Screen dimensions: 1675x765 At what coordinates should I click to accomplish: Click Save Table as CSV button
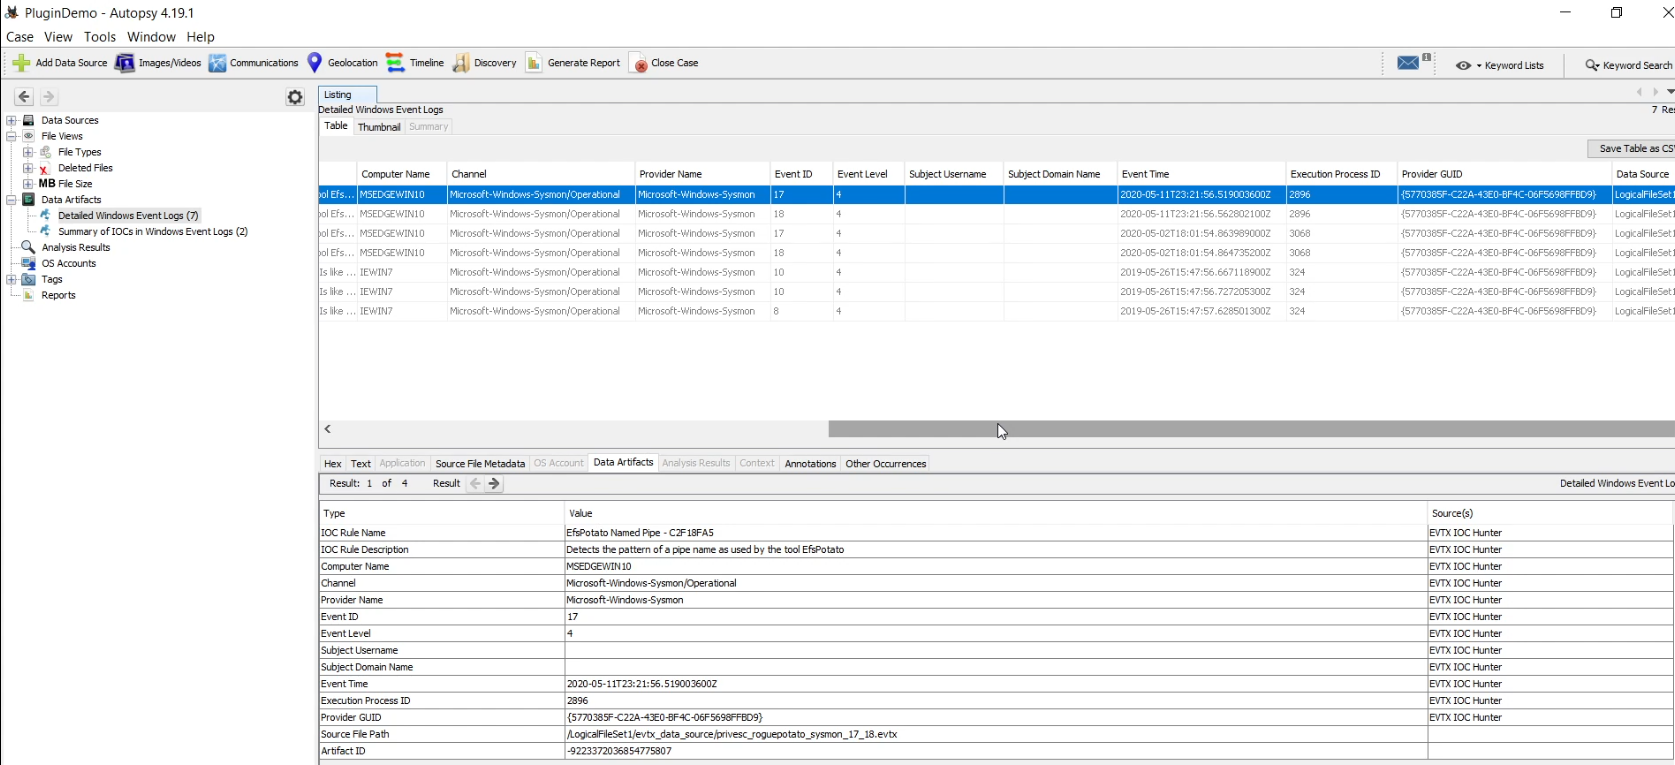[x=1633, y=149]
